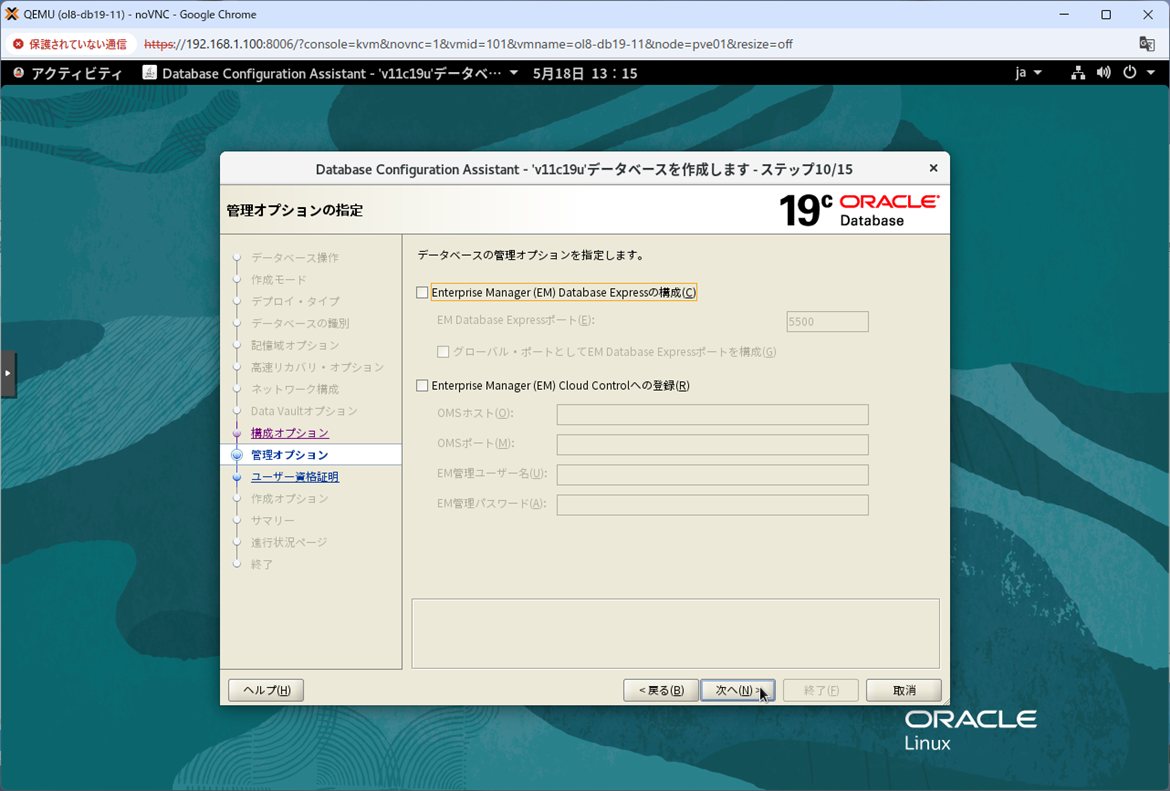Open the ja input language menu

(x=1028, y=72)
